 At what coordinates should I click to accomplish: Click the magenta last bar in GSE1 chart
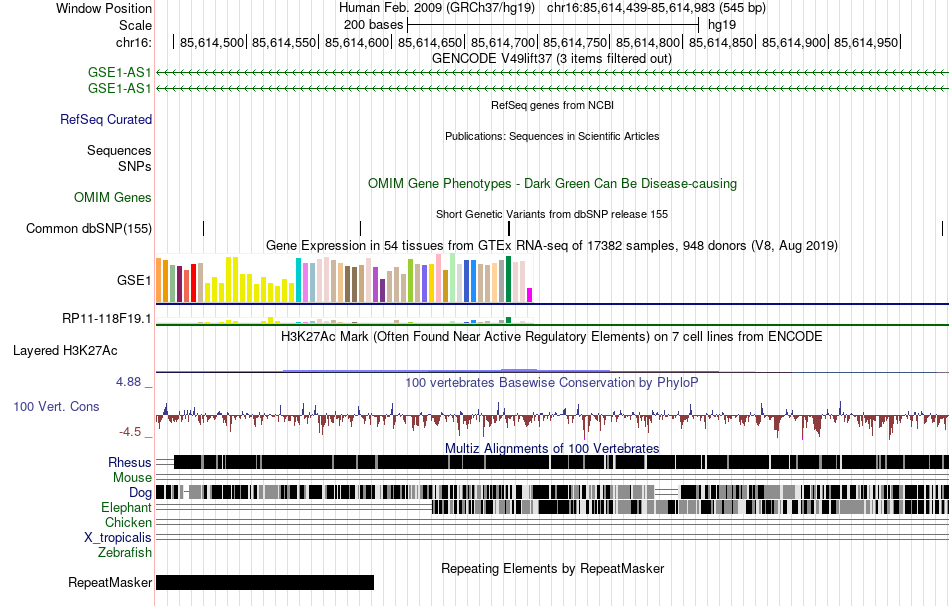(530, 295)
